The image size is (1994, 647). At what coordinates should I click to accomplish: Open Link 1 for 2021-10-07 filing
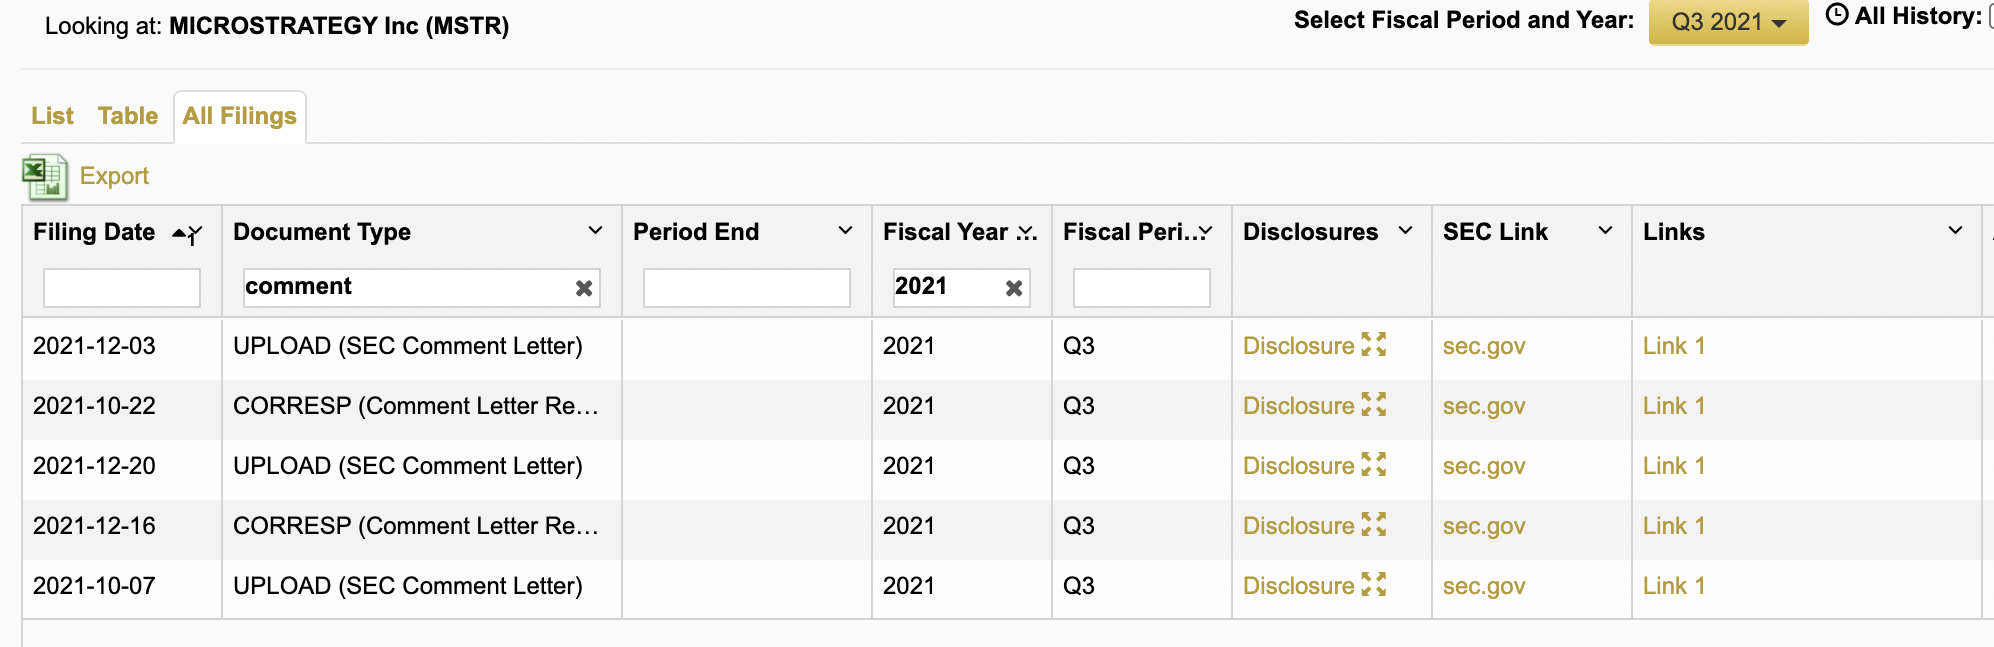pos(1673,586)
